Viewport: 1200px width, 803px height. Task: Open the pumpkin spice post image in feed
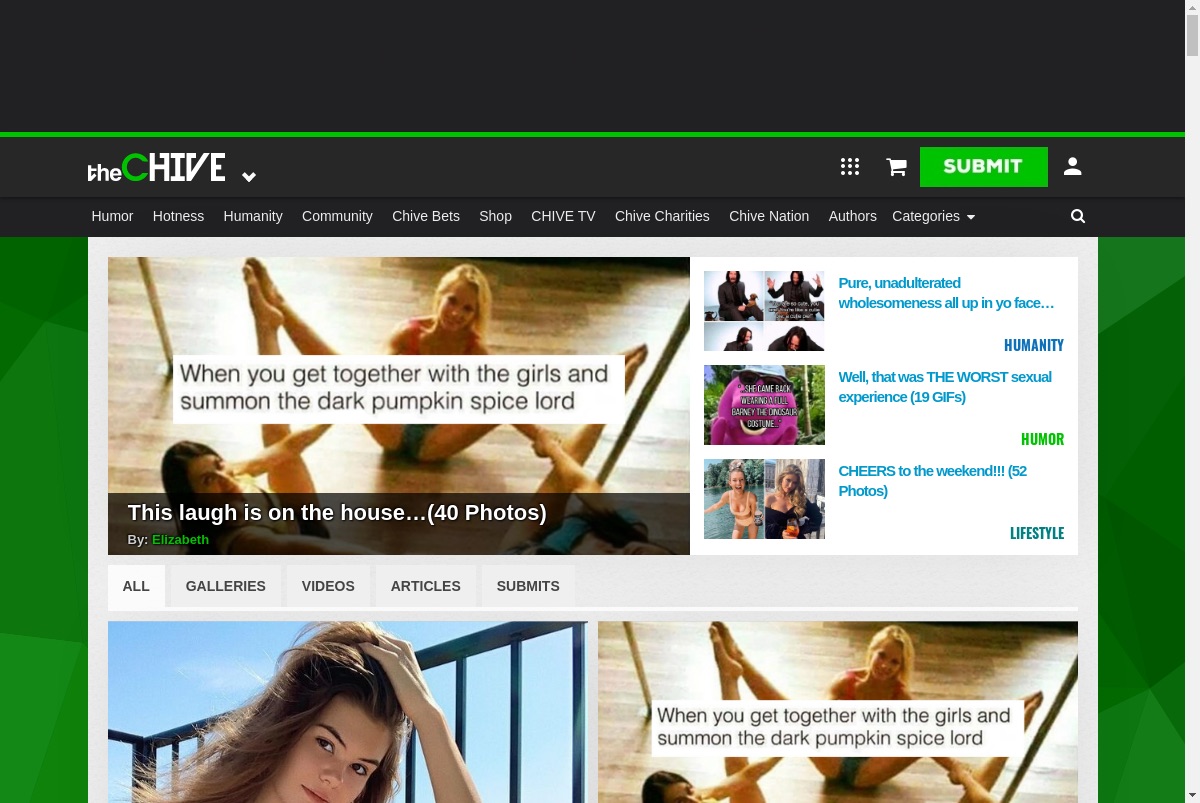(838, 712)
